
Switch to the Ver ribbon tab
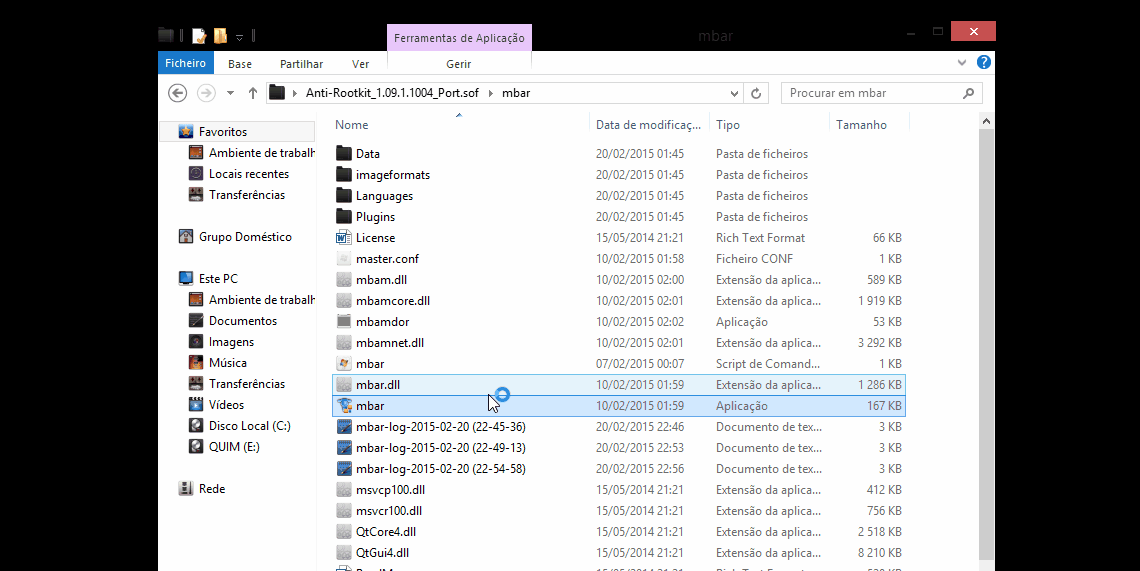click(x=360, y=64)
